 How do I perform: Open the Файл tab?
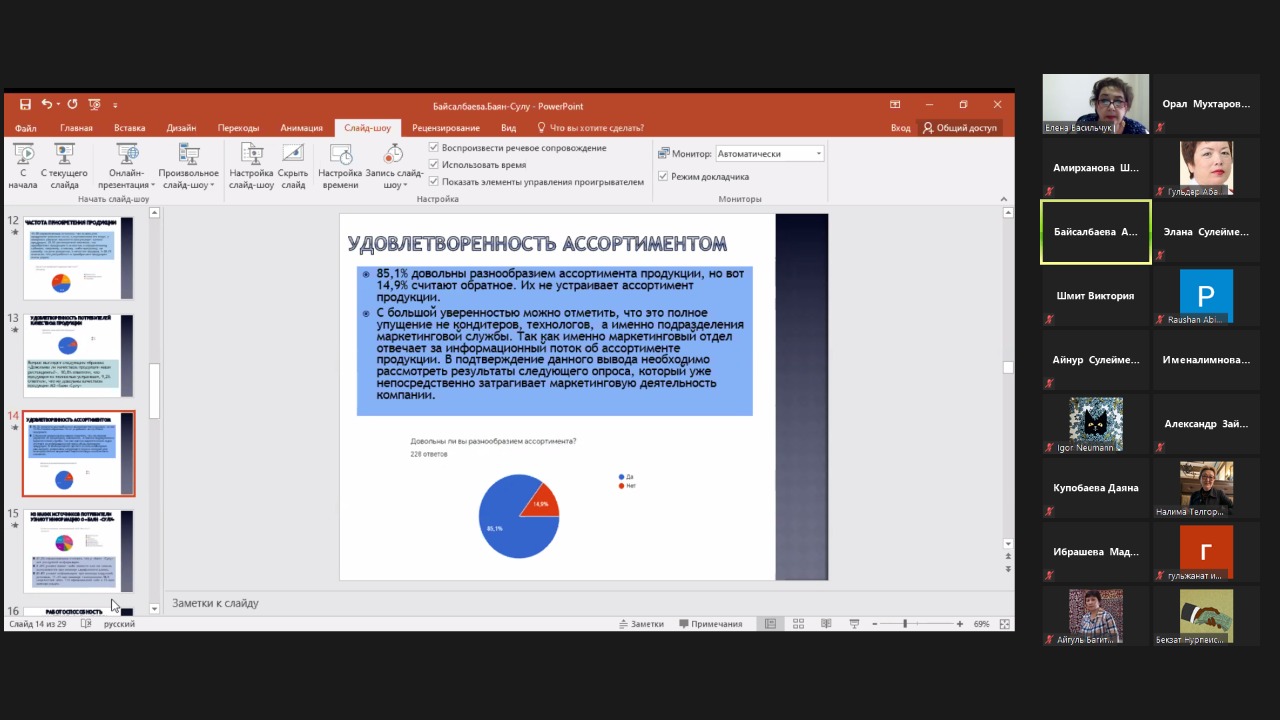pos(26,128)
